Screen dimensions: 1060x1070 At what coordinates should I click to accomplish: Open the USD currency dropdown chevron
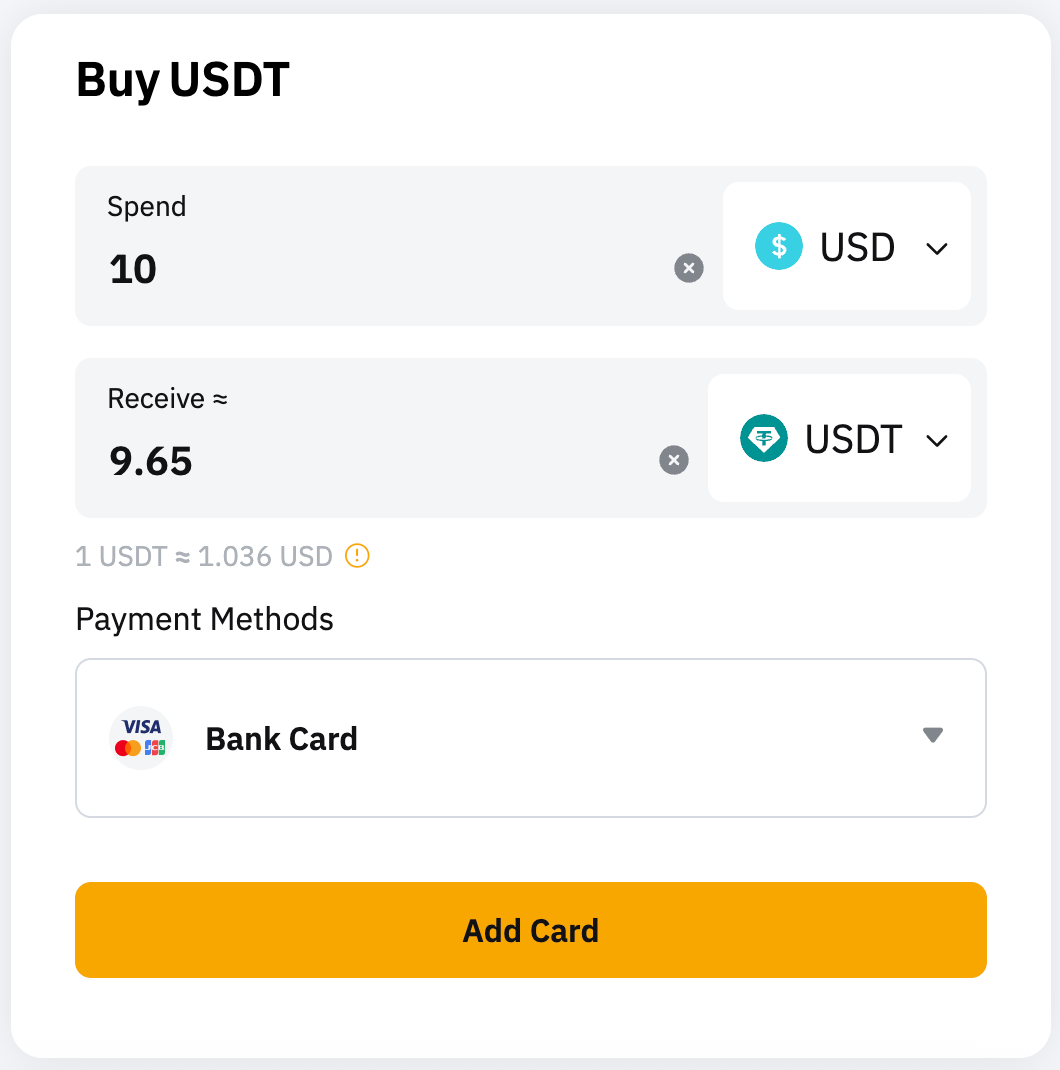coord(937,248)
